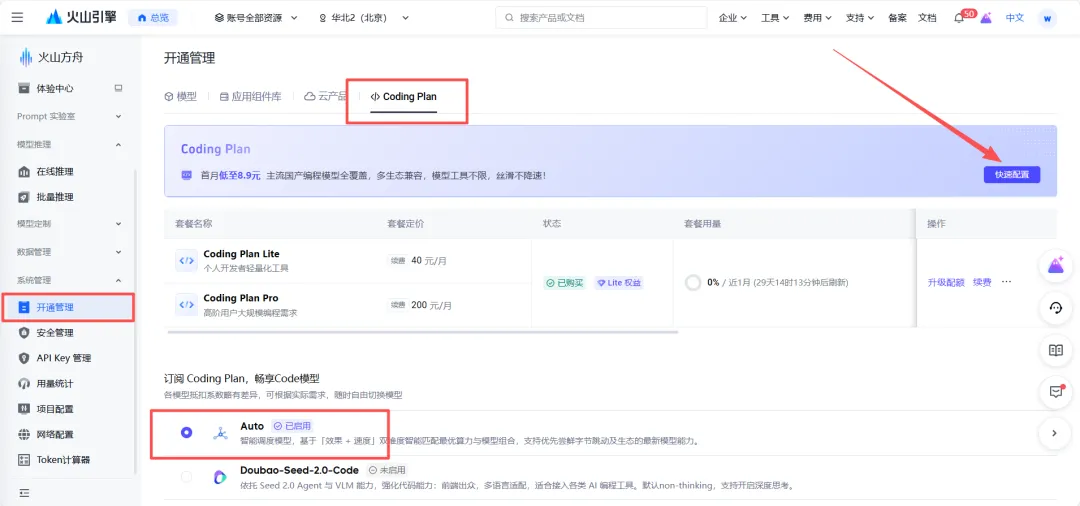
Task: Click the 备案 header menu item
Action: 897,18
